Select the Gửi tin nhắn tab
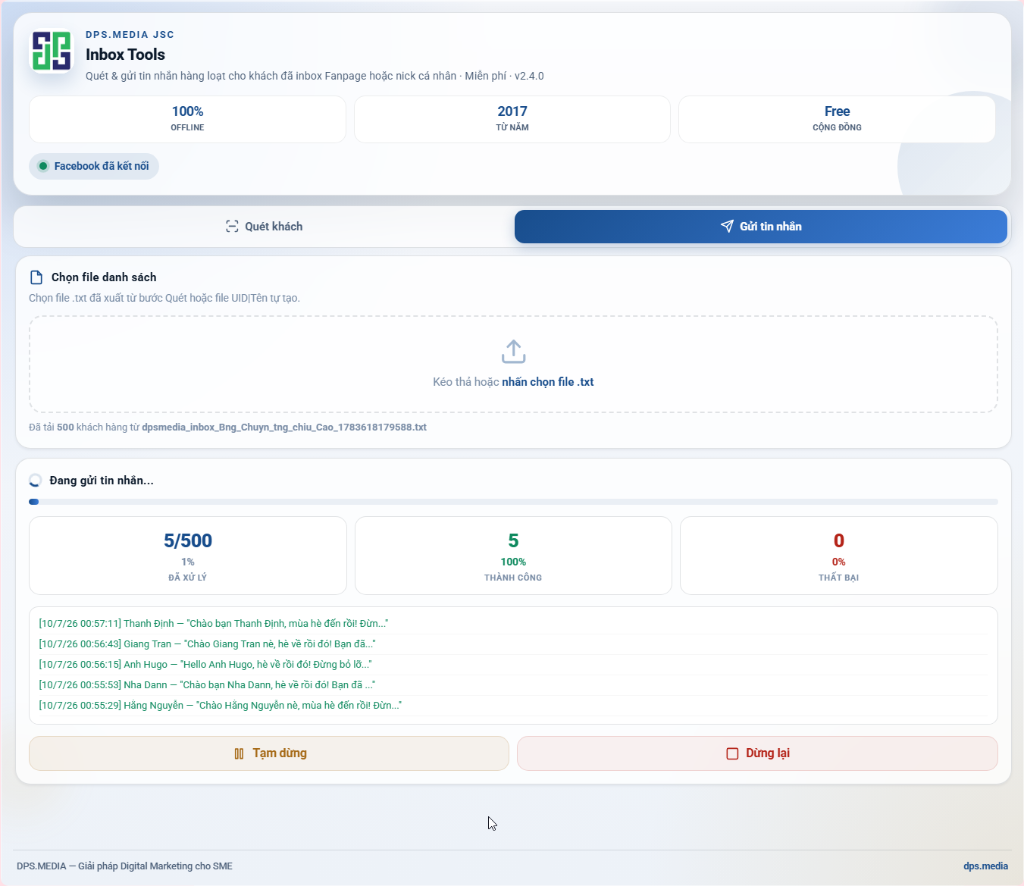This screenshot has width=1024, height=886. (x=761, y=227)
